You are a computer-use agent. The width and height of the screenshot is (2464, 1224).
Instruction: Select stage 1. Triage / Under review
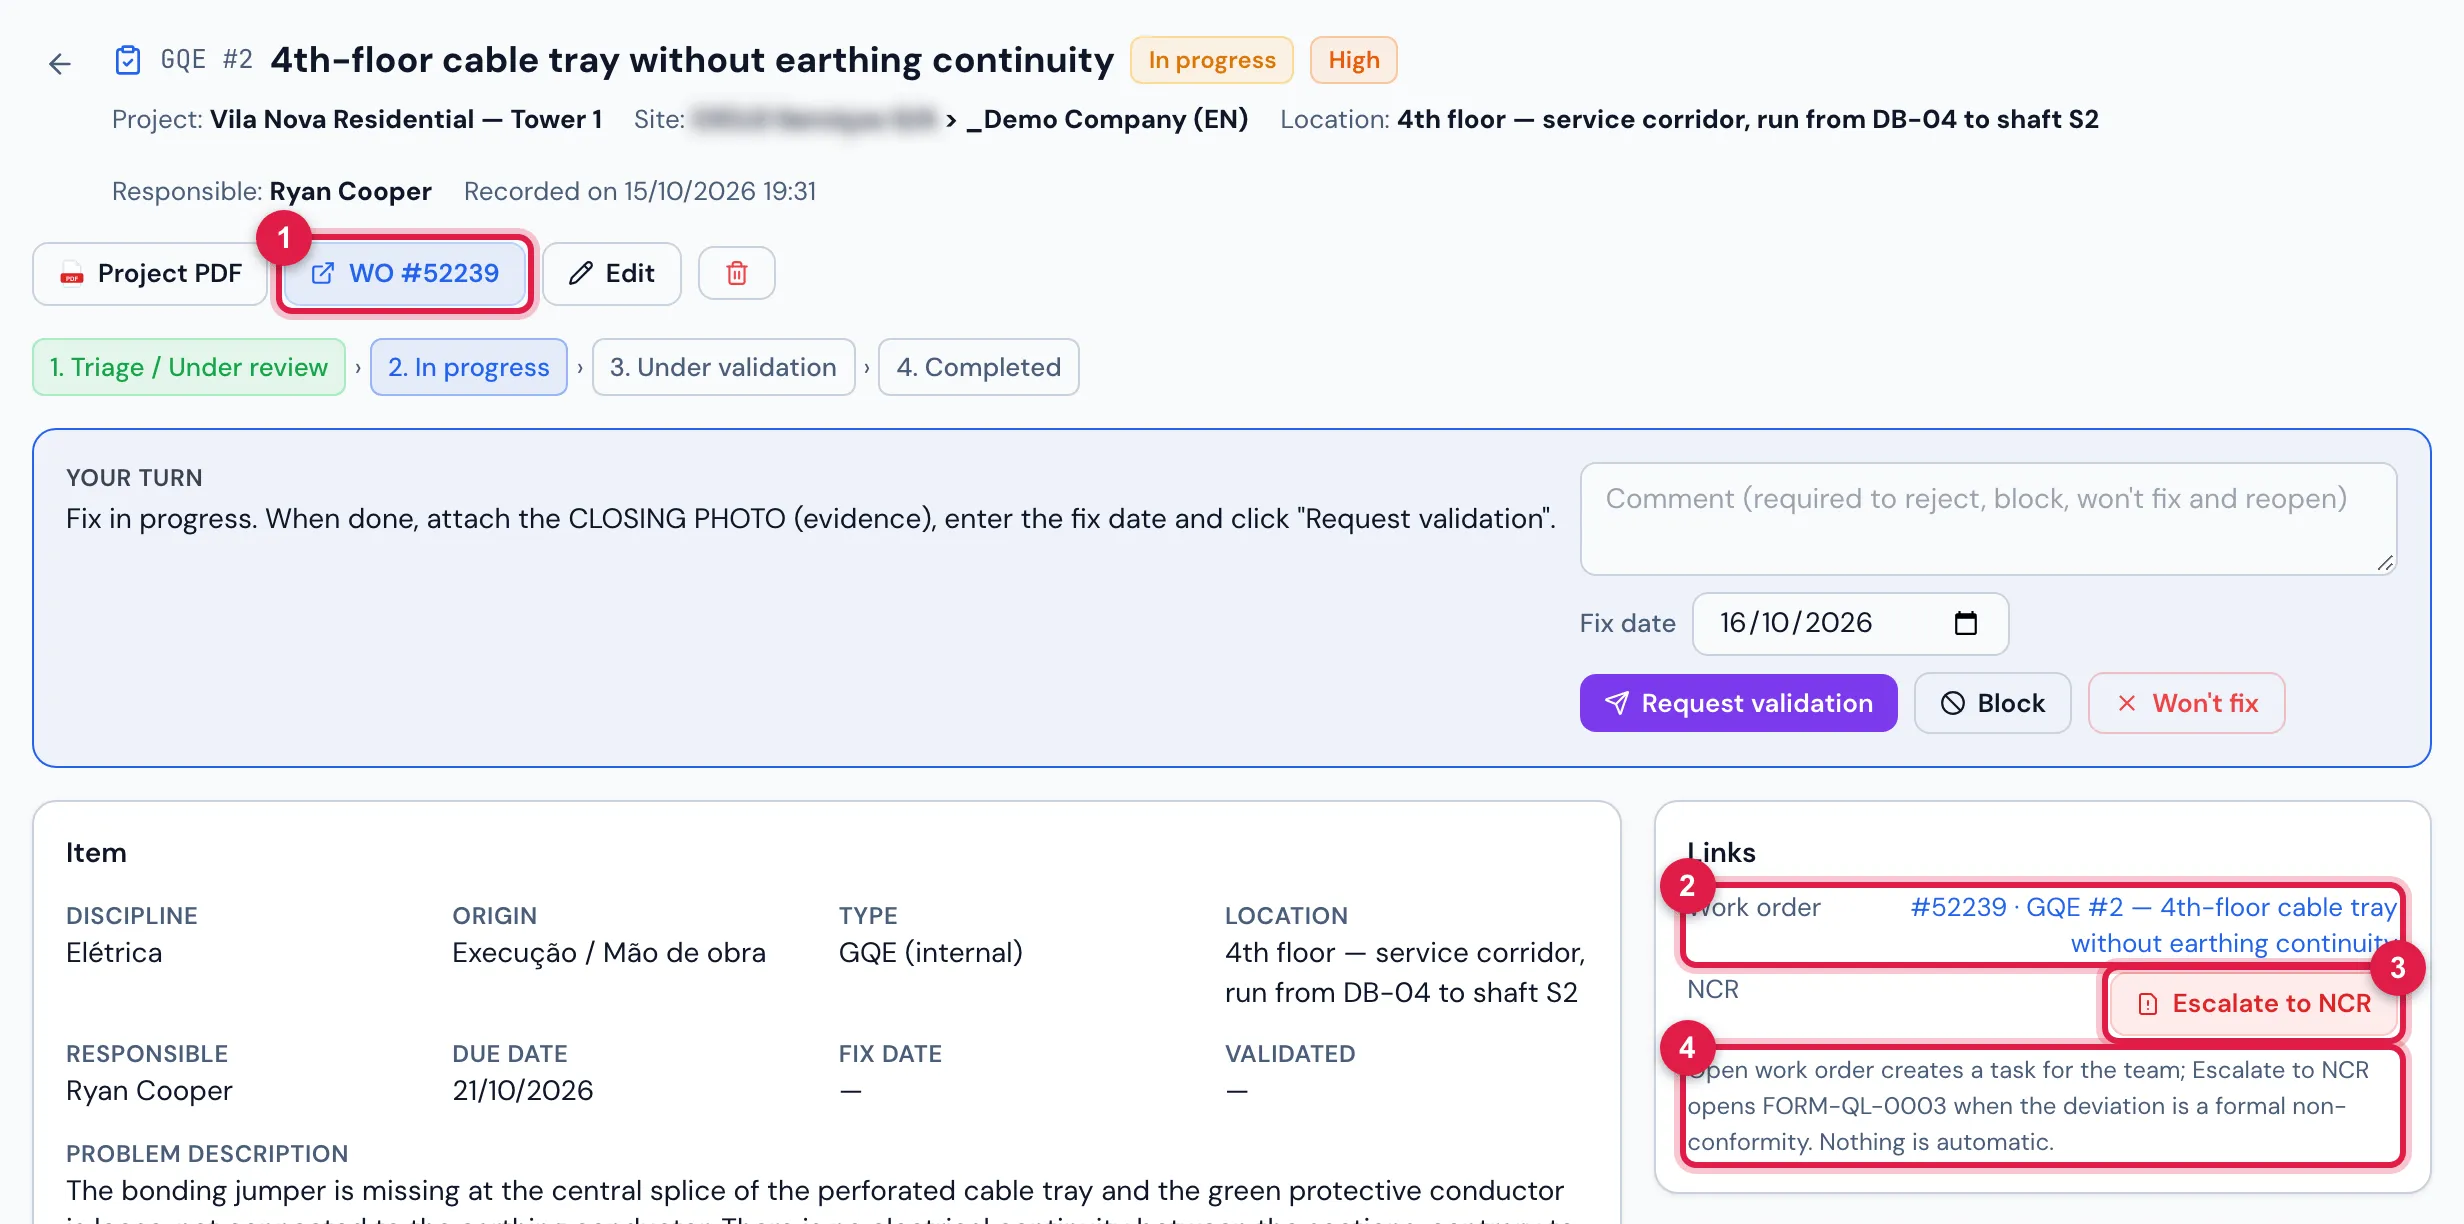tap(189, 368)
